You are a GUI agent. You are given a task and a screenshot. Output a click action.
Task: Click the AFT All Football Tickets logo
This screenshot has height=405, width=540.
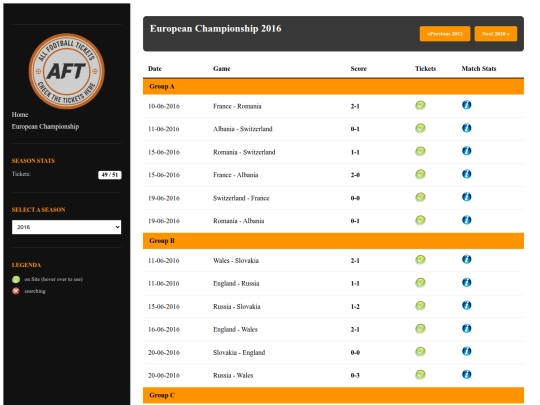click(x=66, y=71)
